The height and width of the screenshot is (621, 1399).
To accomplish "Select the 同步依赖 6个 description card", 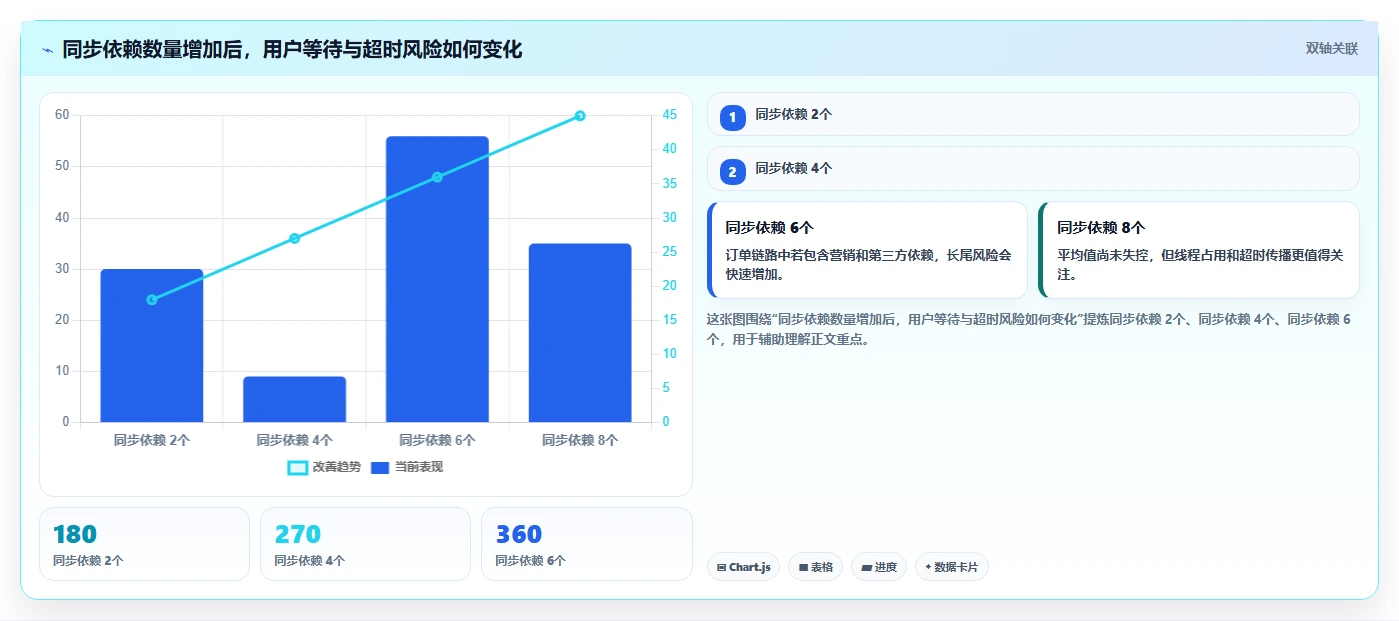I will (867, 250).
